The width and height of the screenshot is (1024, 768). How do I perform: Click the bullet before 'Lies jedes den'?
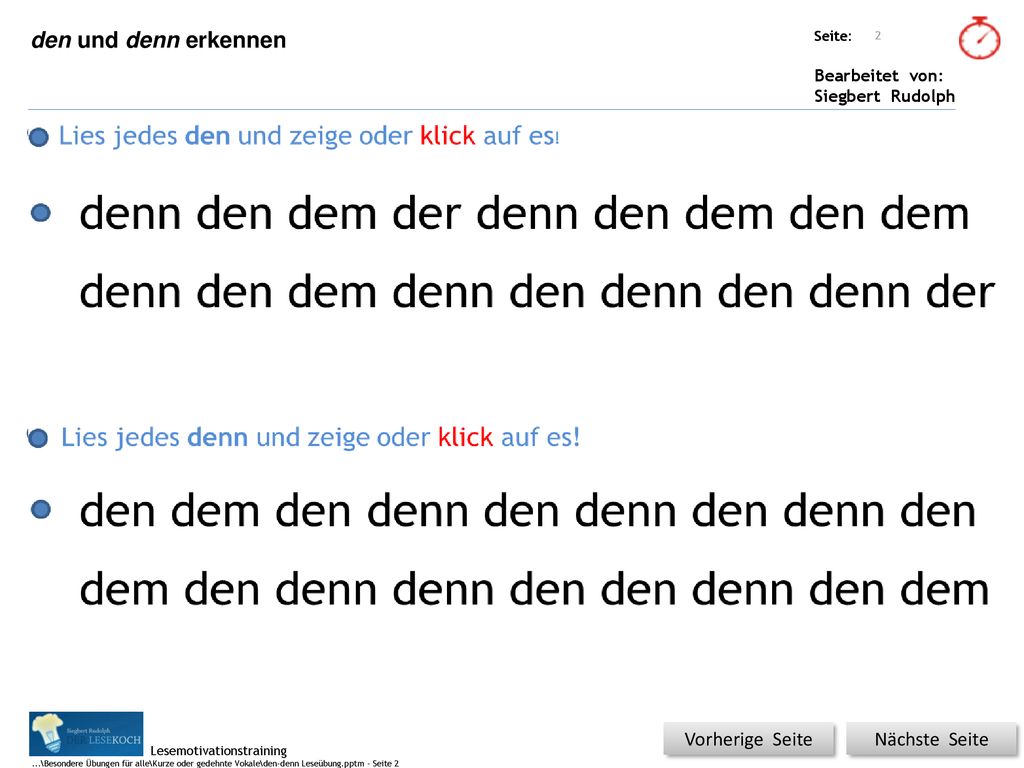coord(39,137)
